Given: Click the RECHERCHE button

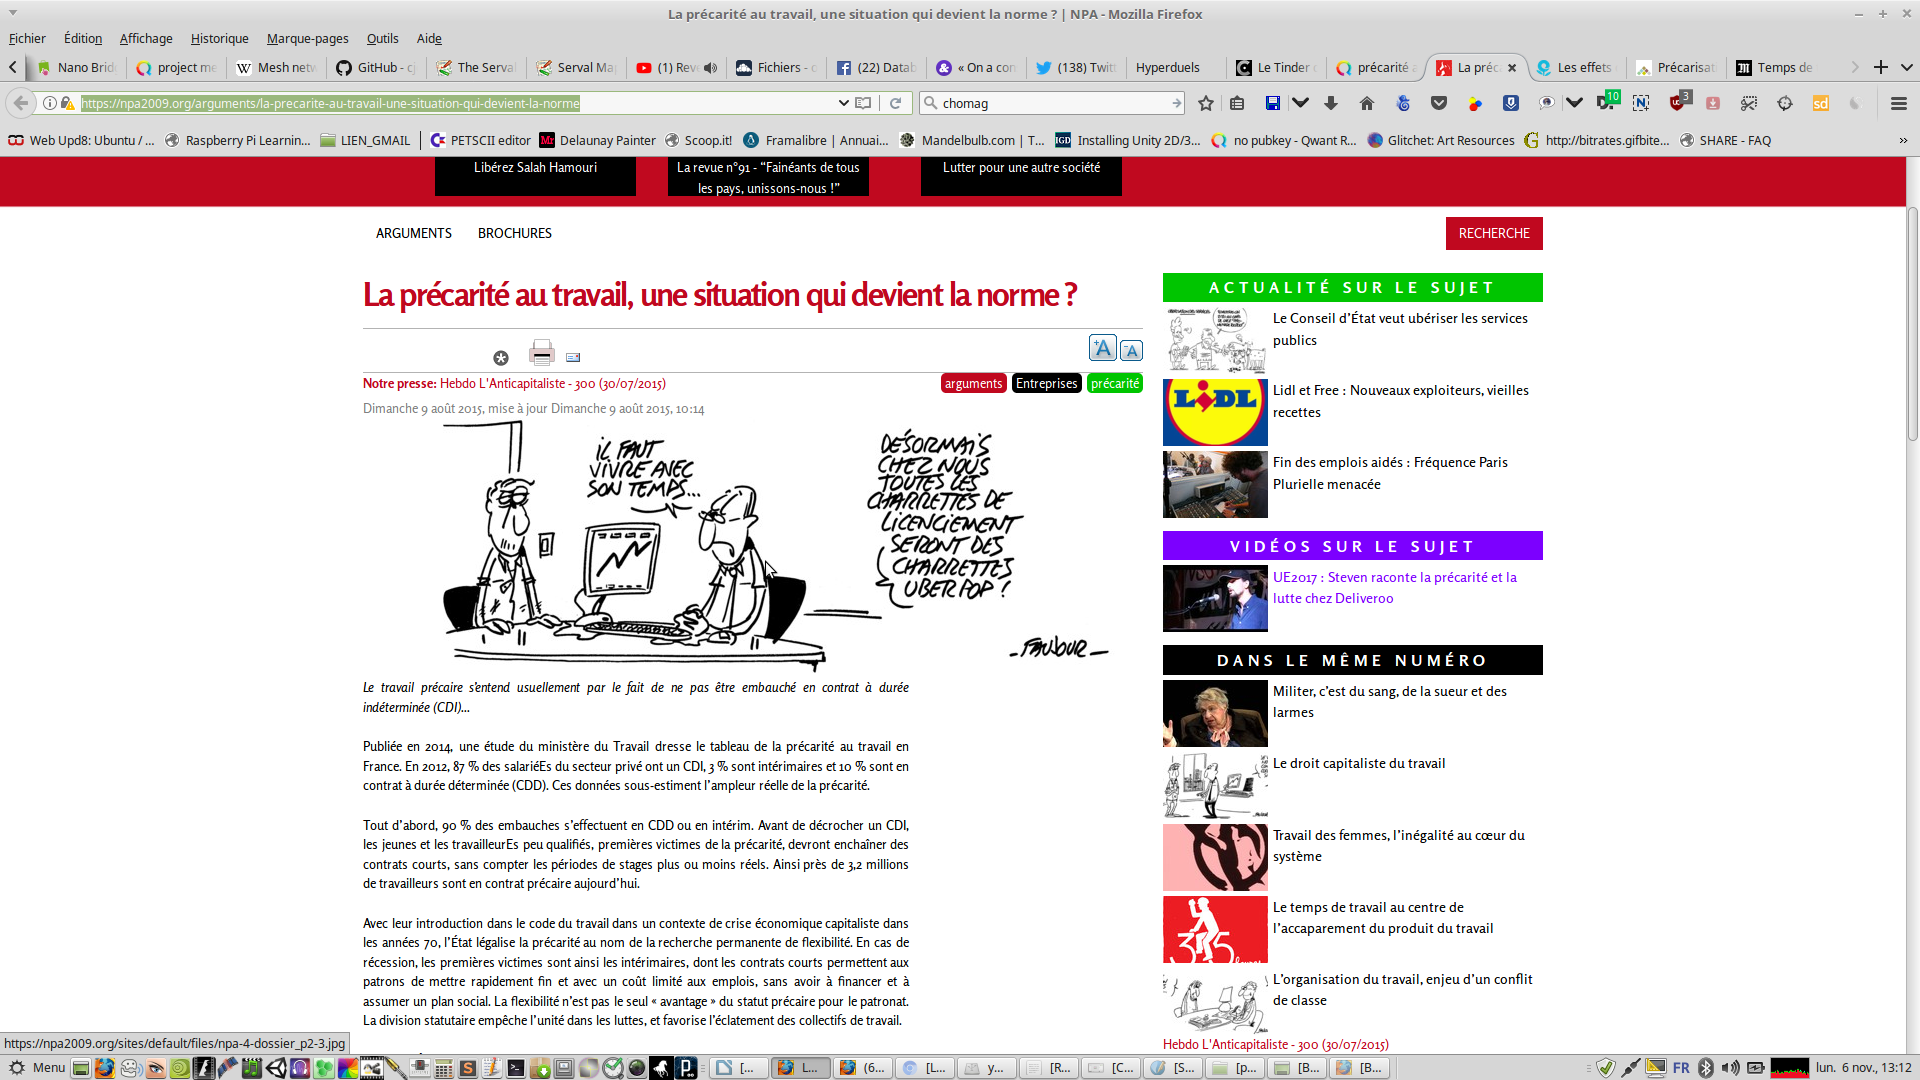Looking at the screenshot, I should (x=1493, y=233).
